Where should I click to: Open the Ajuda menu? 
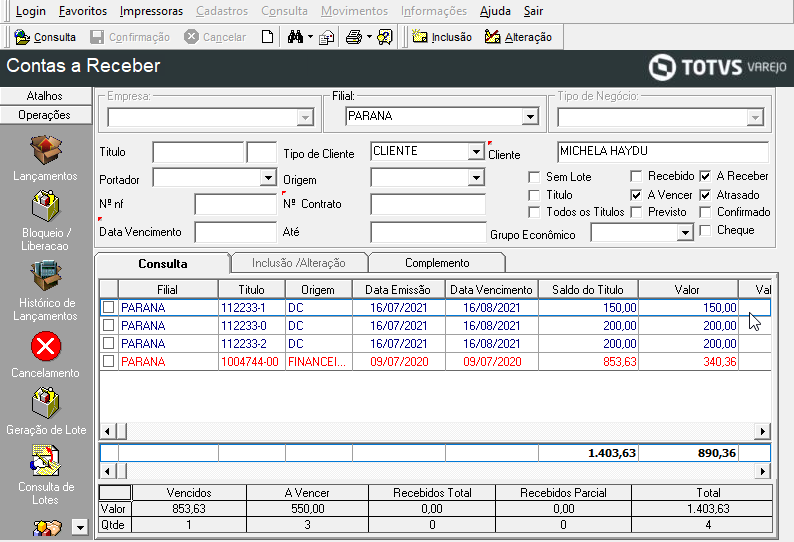[x=495, y=11]
